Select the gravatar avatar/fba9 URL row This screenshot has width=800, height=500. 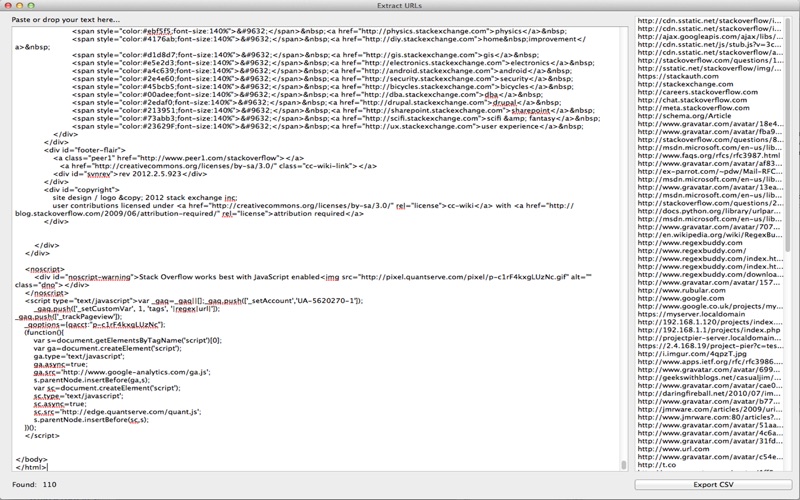coord(709,132)
